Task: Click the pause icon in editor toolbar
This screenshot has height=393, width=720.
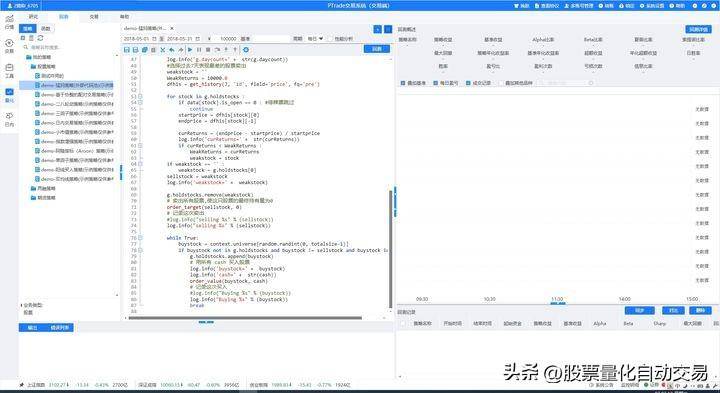Action: (199, 50)
